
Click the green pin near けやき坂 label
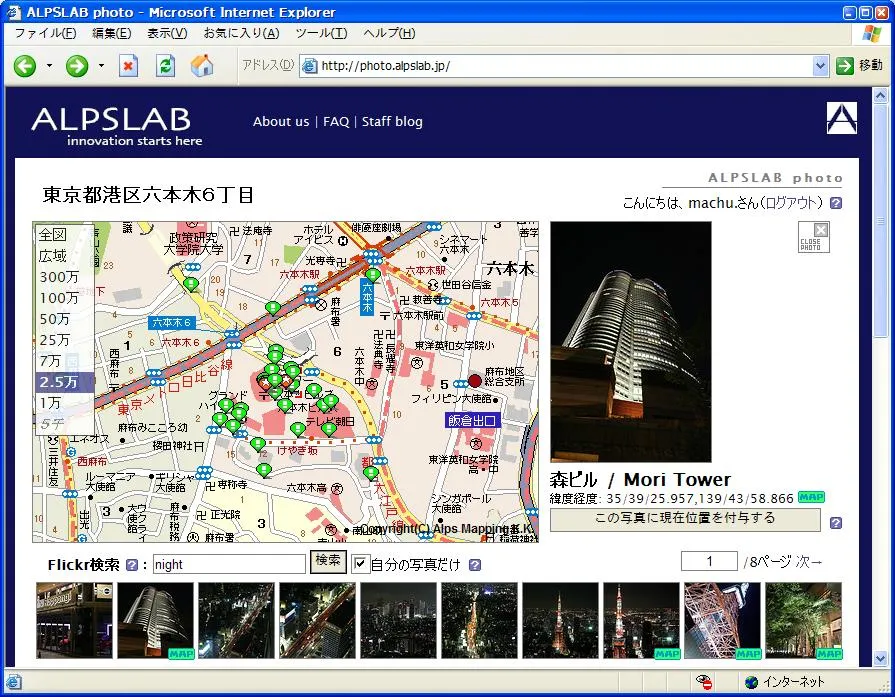tap(258, 444)
